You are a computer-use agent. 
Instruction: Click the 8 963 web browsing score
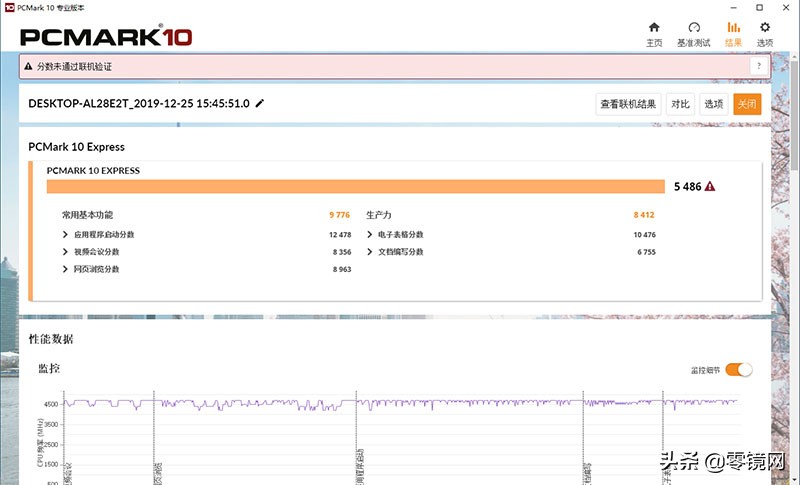(342, 269)
